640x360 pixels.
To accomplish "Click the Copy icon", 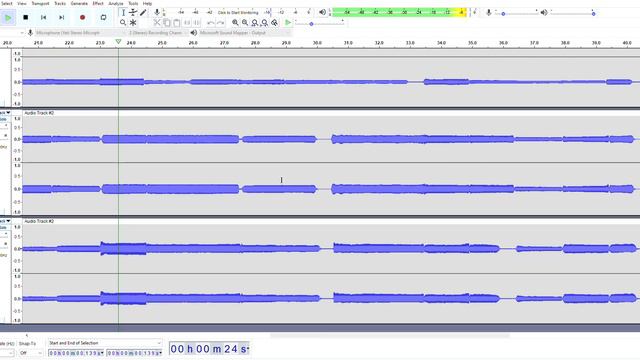I will pos(167,22).
